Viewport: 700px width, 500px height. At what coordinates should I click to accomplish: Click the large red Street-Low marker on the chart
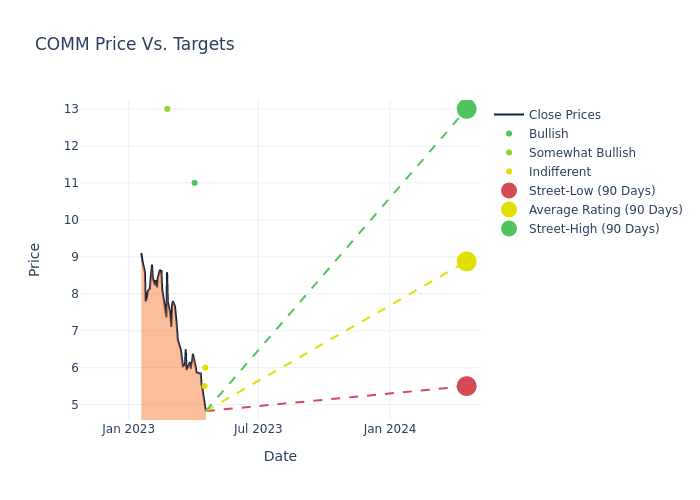[x=466, y=386]
